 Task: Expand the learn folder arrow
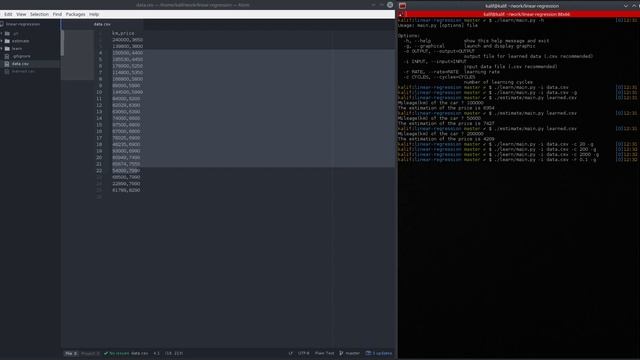(x=2, y=49)
